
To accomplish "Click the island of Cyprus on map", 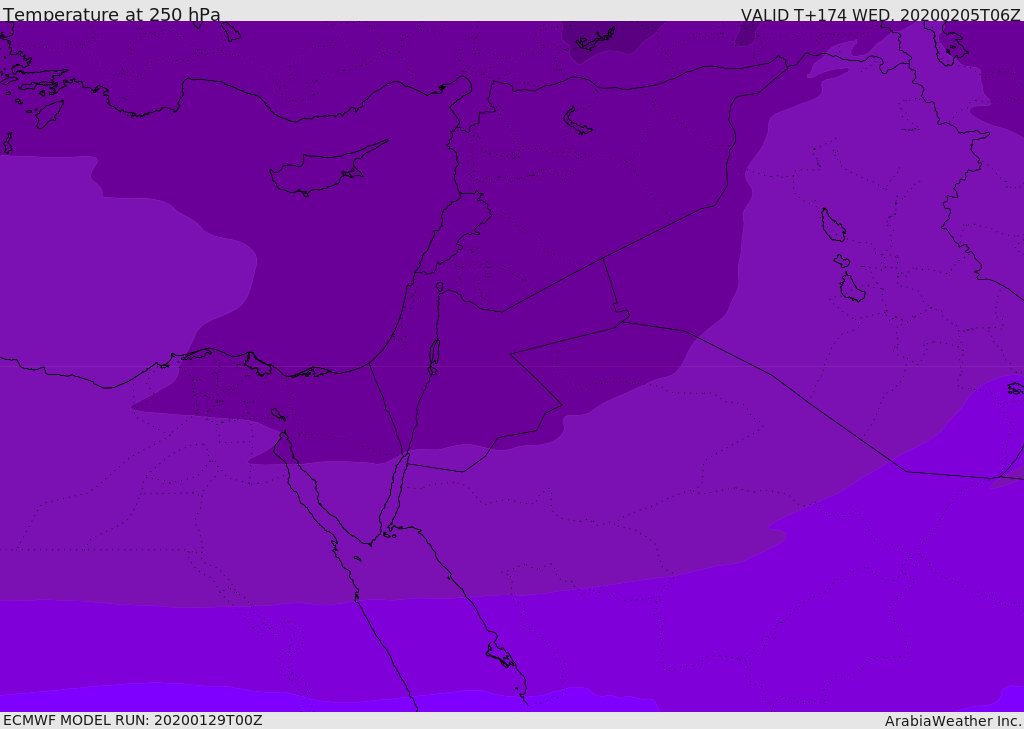I will [327, 170].
